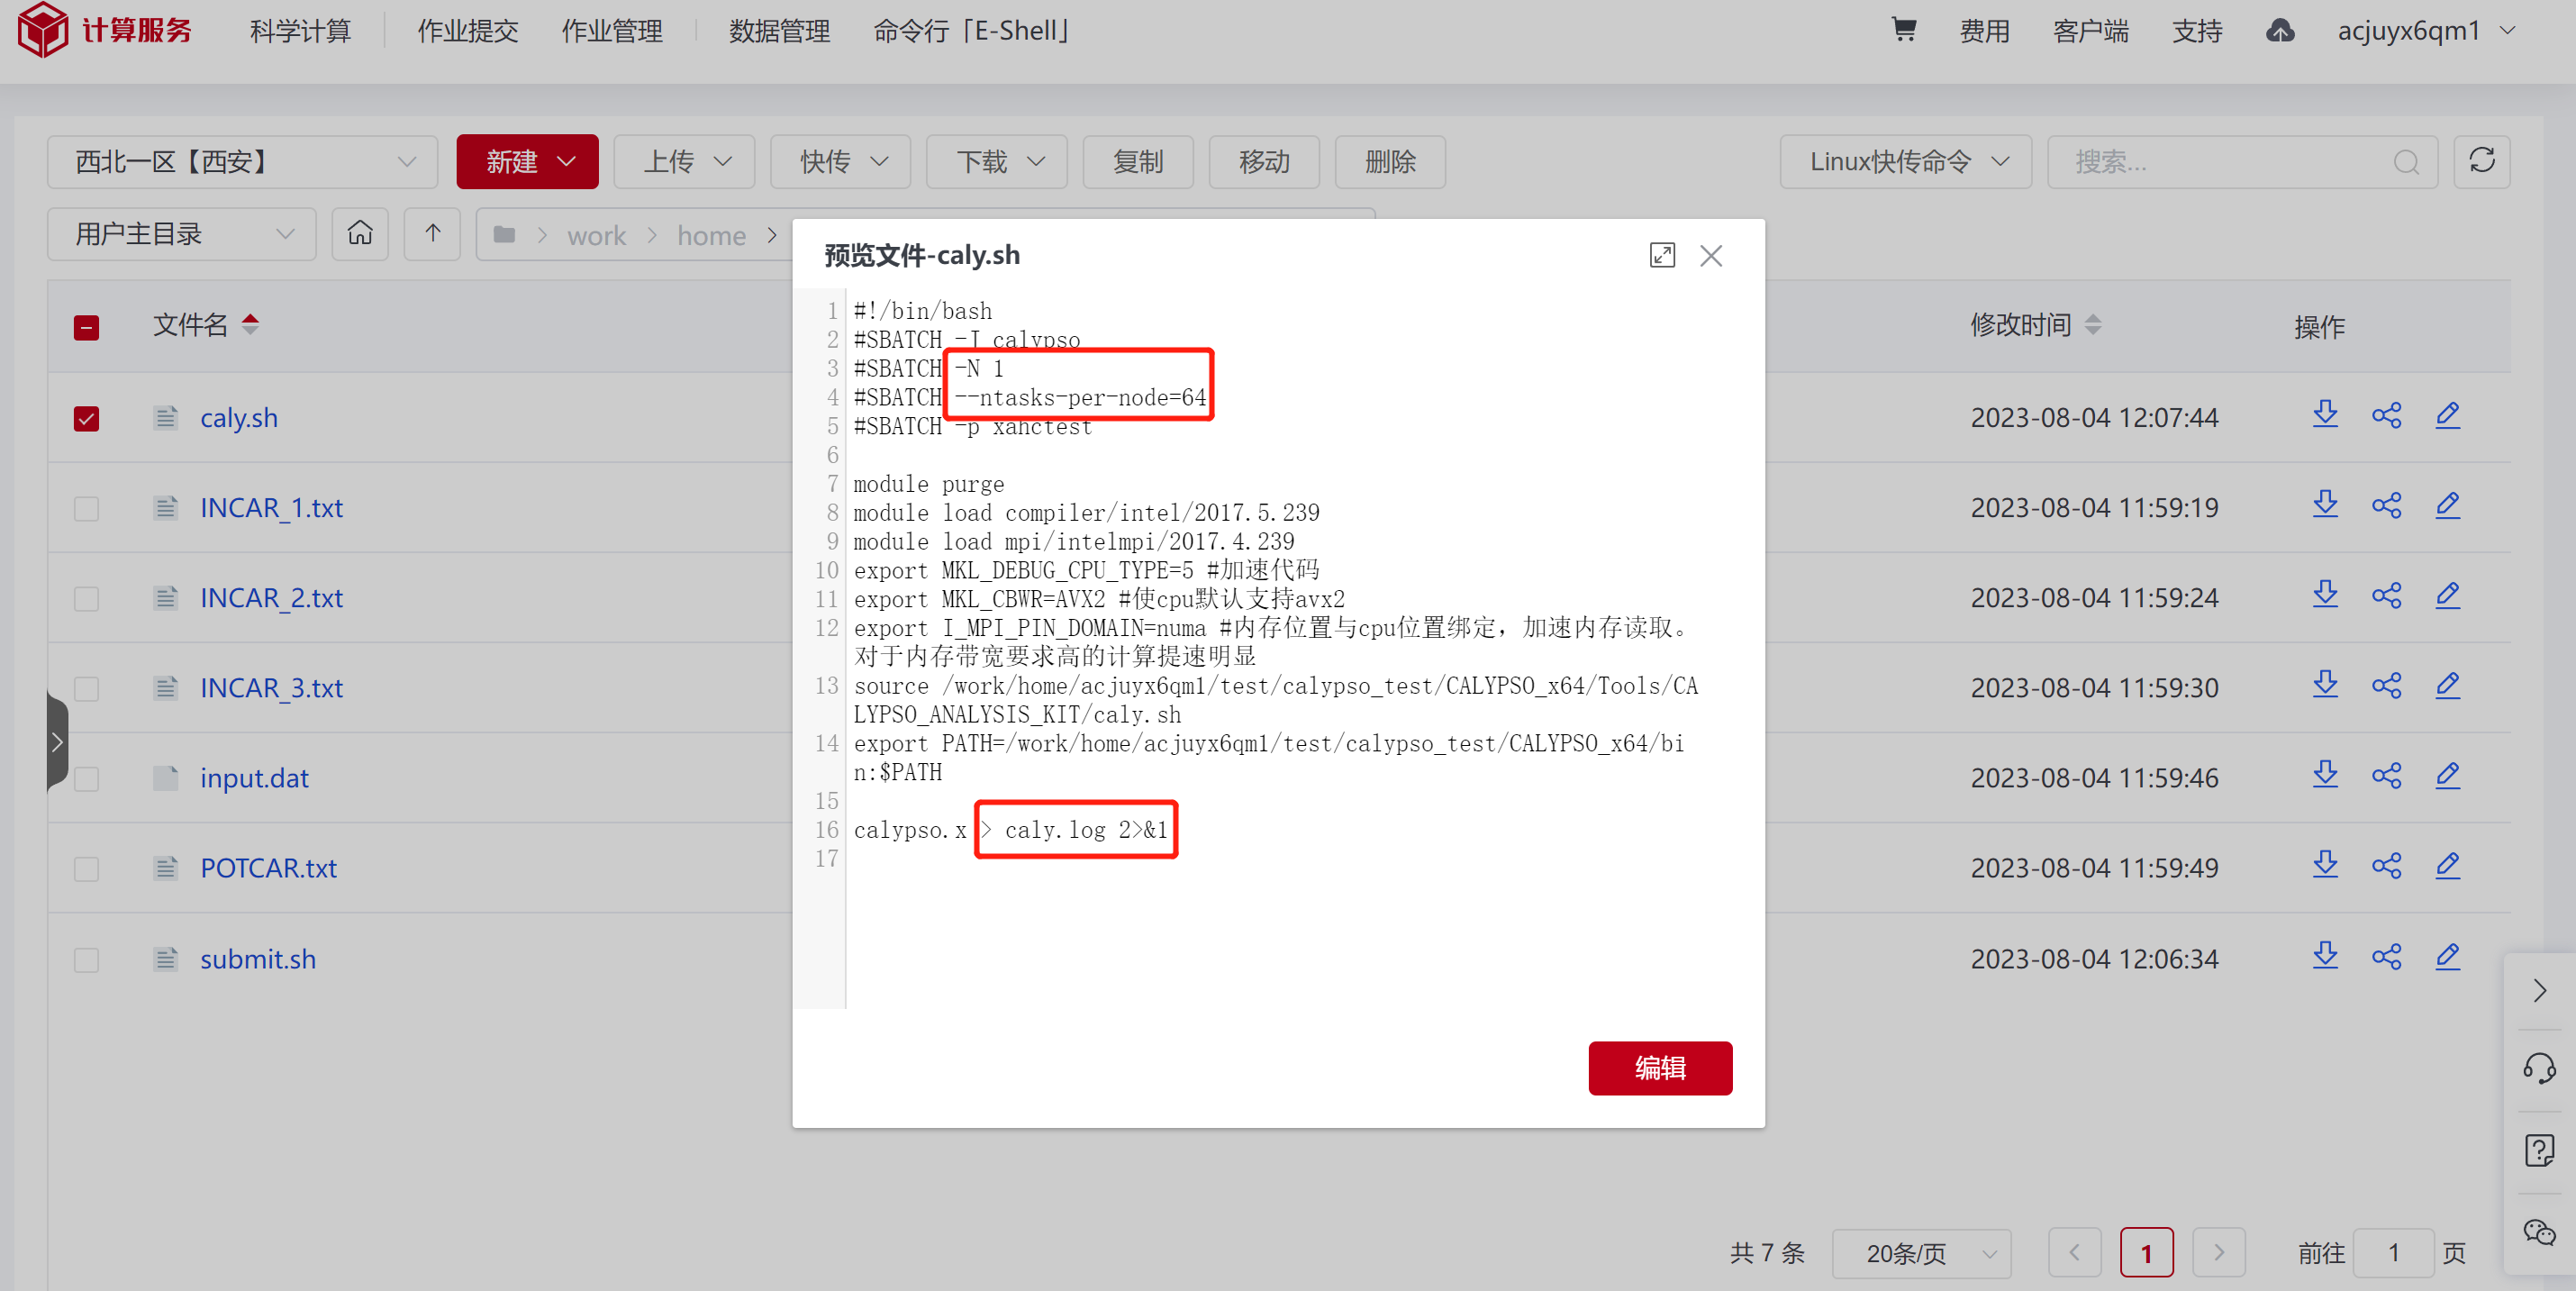Image resolution: width=2576 pixels, height=1291 pixels.
Task: Click the refresh icon button
Action: pyautogui.click(x=2482, y=161)
